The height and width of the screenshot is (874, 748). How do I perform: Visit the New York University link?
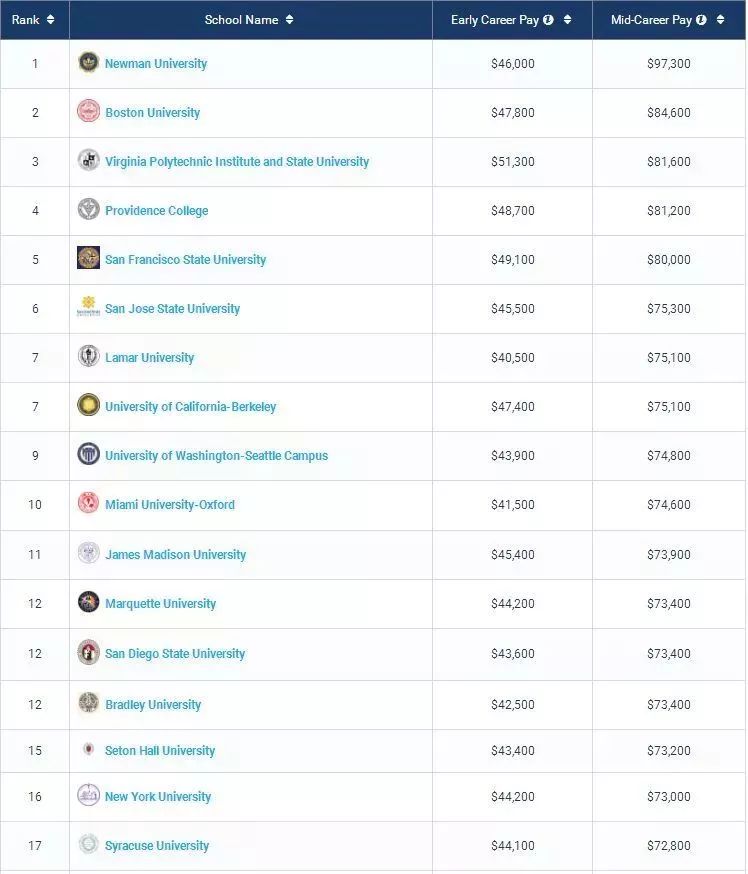click(158, 797)
